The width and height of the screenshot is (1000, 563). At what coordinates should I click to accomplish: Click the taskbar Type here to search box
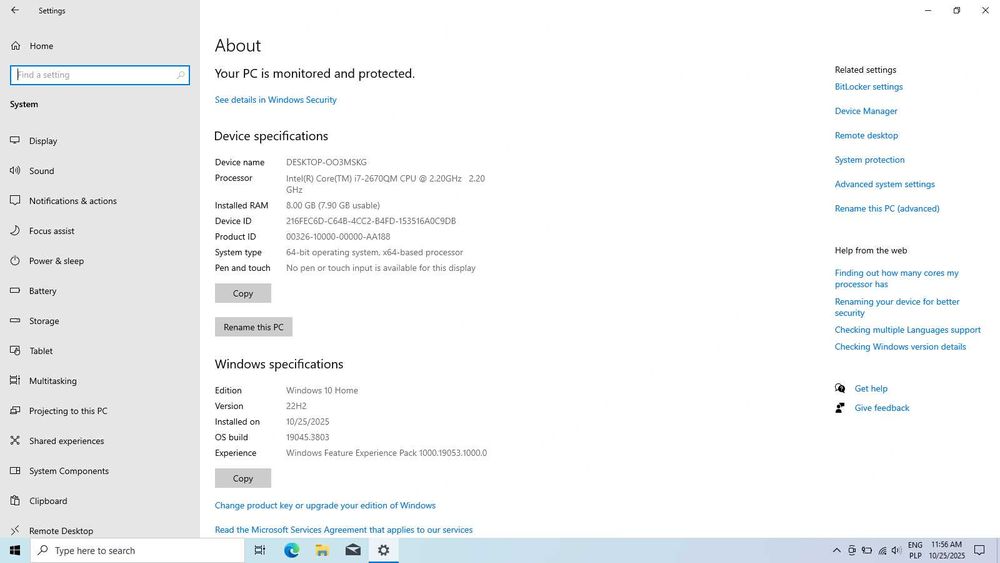137,550
